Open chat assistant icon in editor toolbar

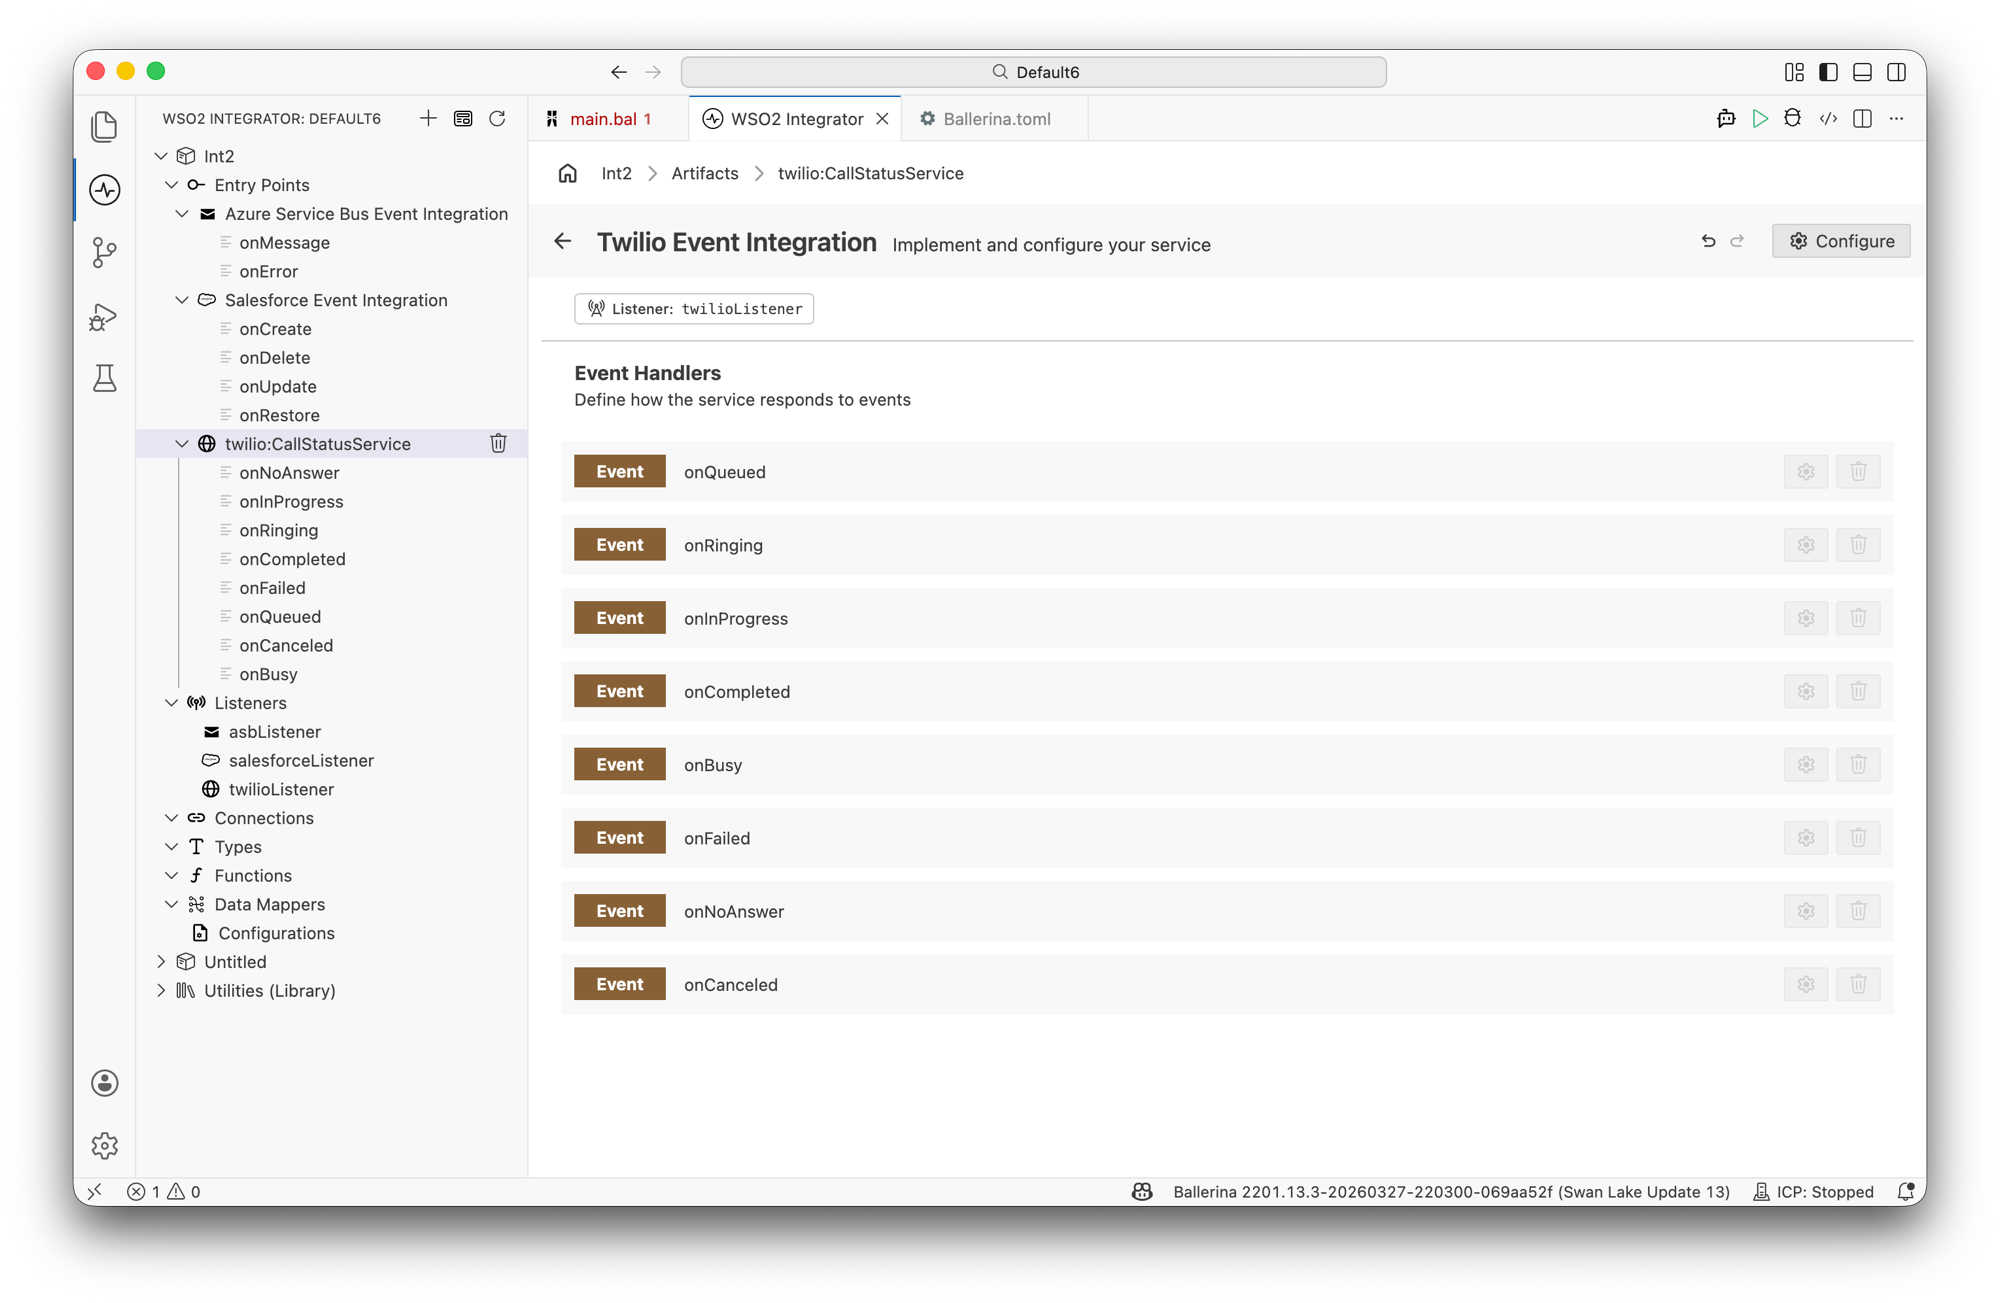point(1726,118)
